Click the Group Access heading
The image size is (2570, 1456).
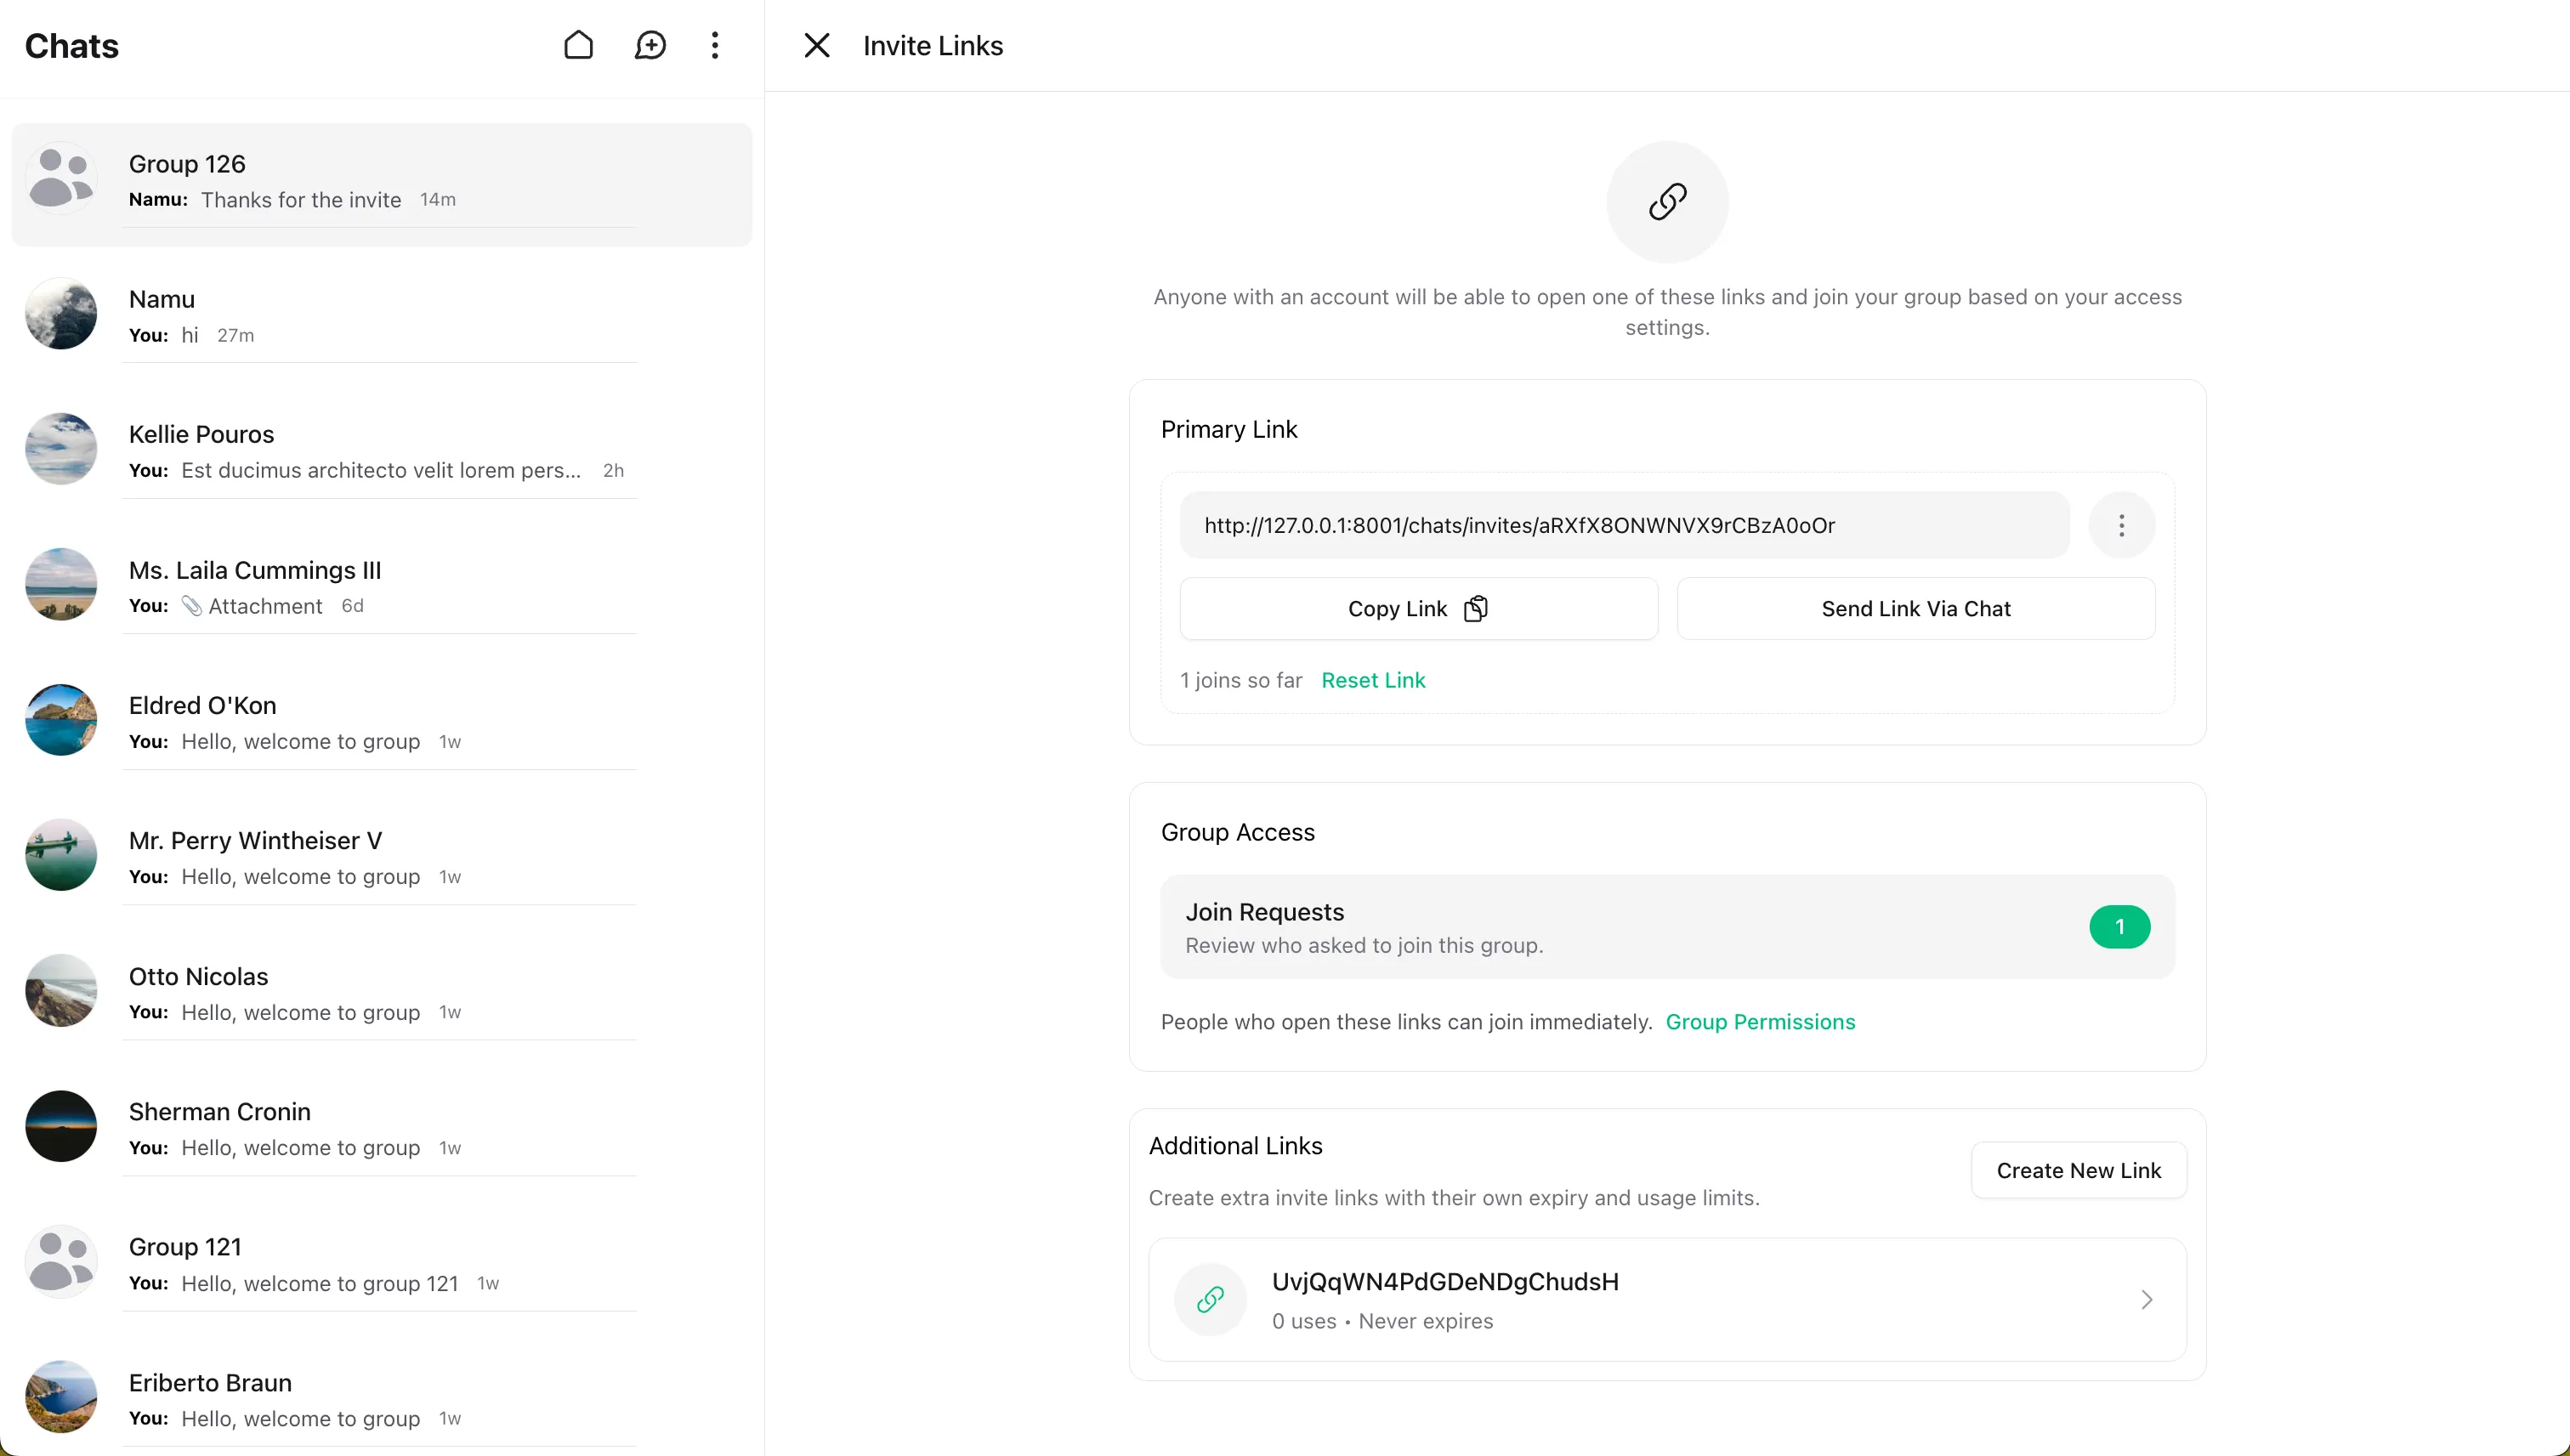[x=1237, y=832]
